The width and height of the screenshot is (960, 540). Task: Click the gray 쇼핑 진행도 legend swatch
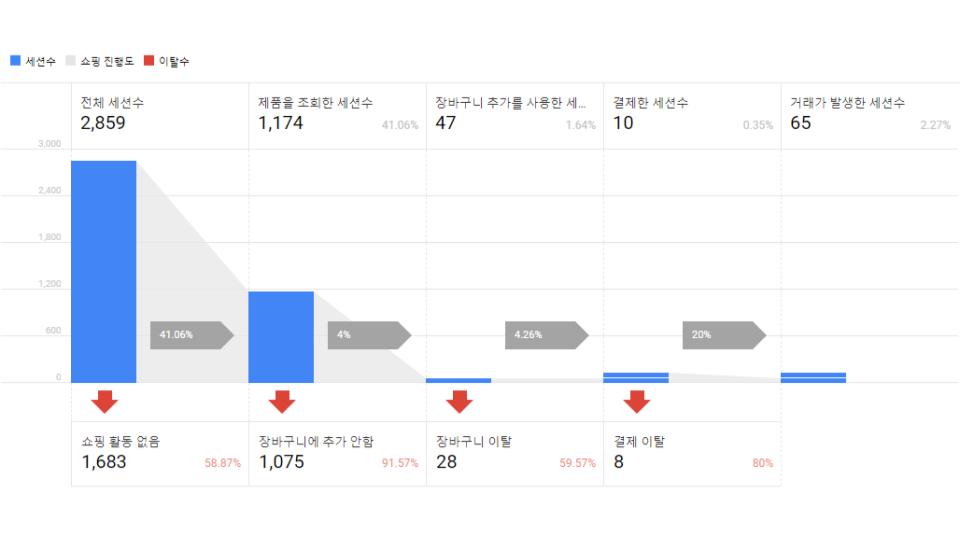click(x=70, y=61)
